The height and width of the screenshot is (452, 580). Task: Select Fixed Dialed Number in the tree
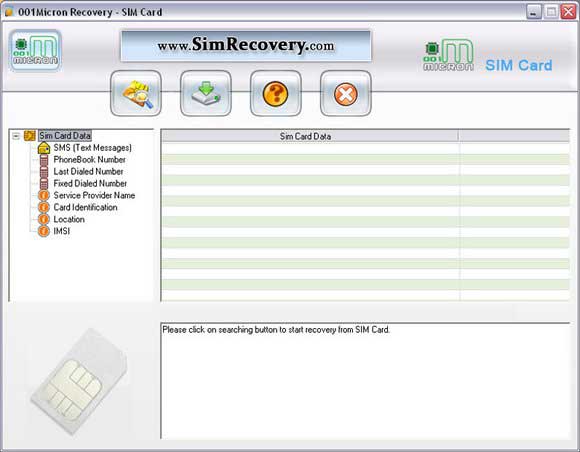tap(90, 183)
